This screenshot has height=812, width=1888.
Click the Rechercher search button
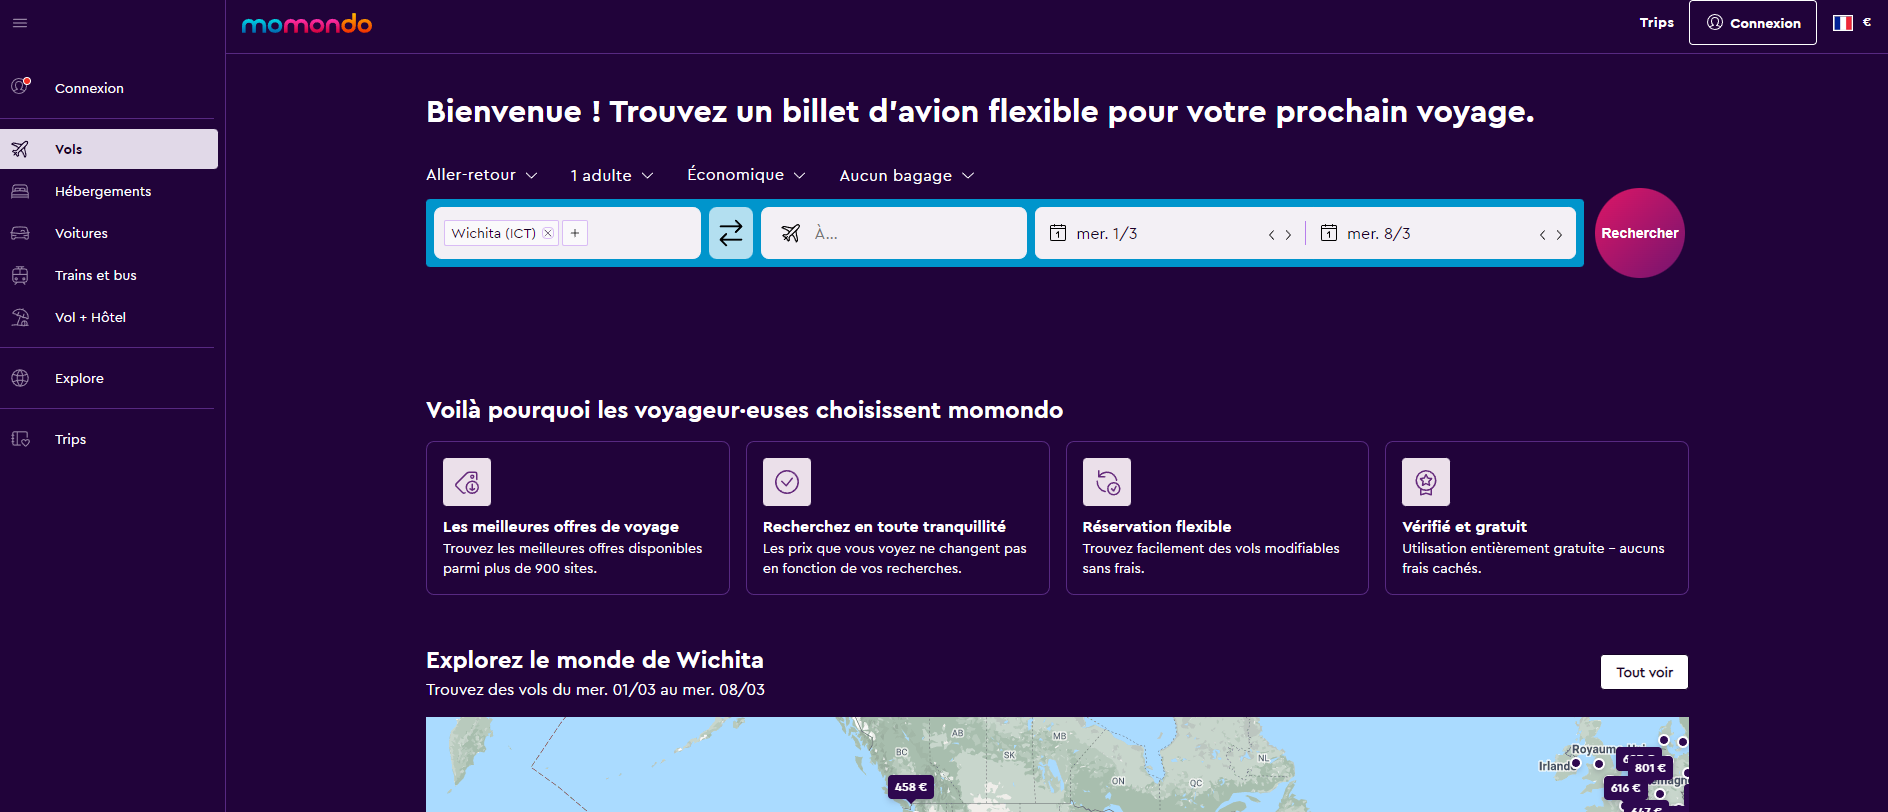[x=1640, y=233]
